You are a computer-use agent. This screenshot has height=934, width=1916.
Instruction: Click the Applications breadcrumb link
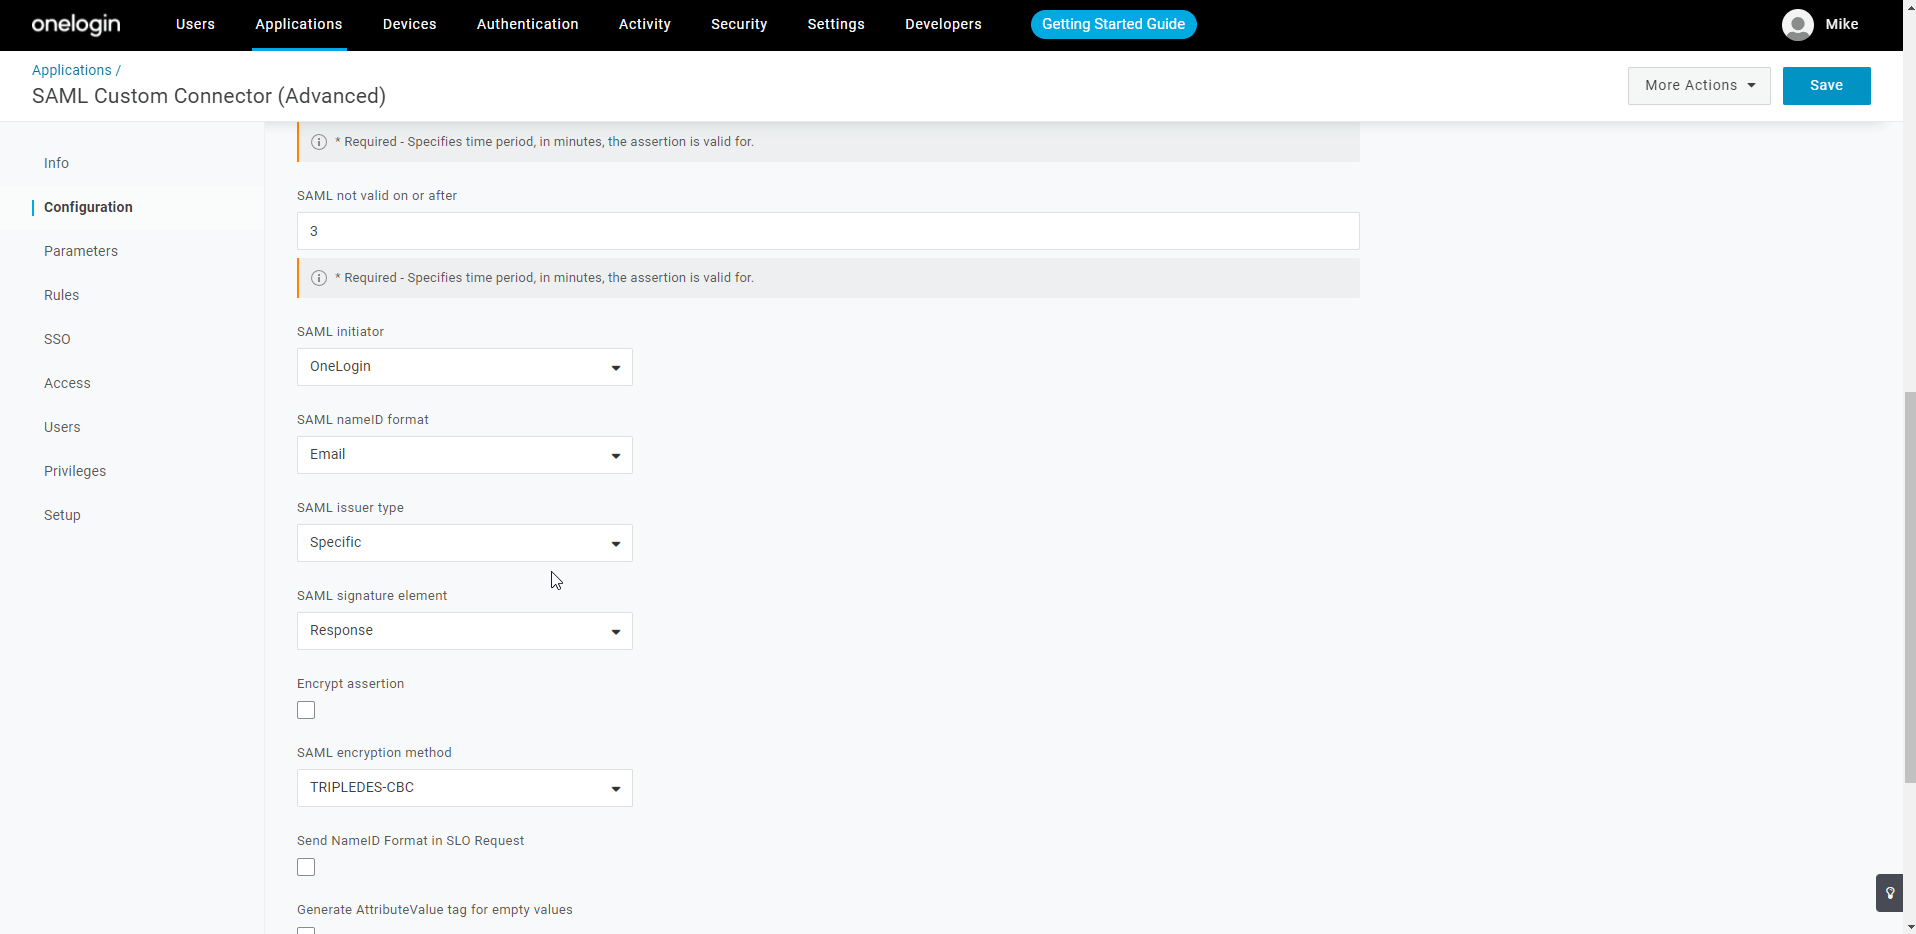72,70
